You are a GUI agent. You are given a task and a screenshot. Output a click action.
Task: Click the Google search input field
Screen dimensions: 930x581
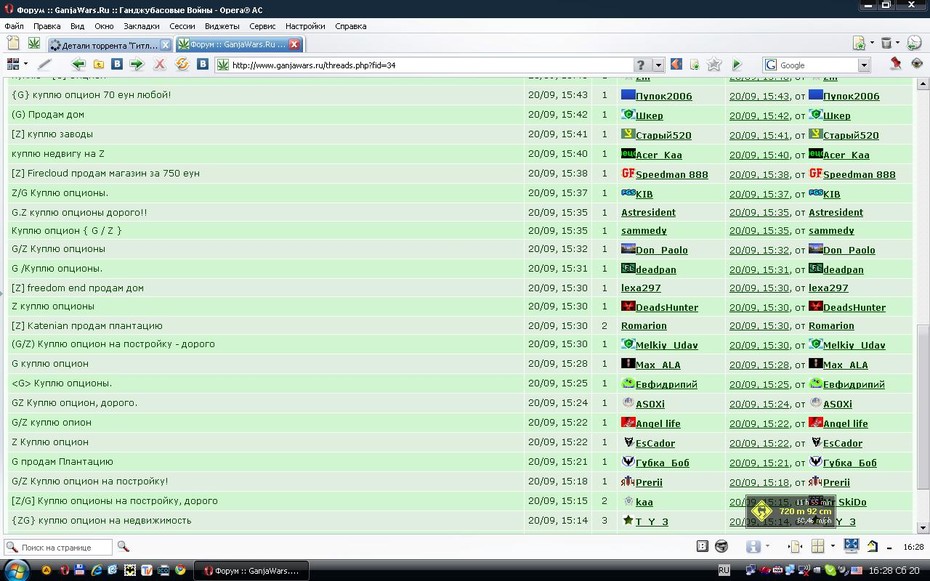(817, 65)
